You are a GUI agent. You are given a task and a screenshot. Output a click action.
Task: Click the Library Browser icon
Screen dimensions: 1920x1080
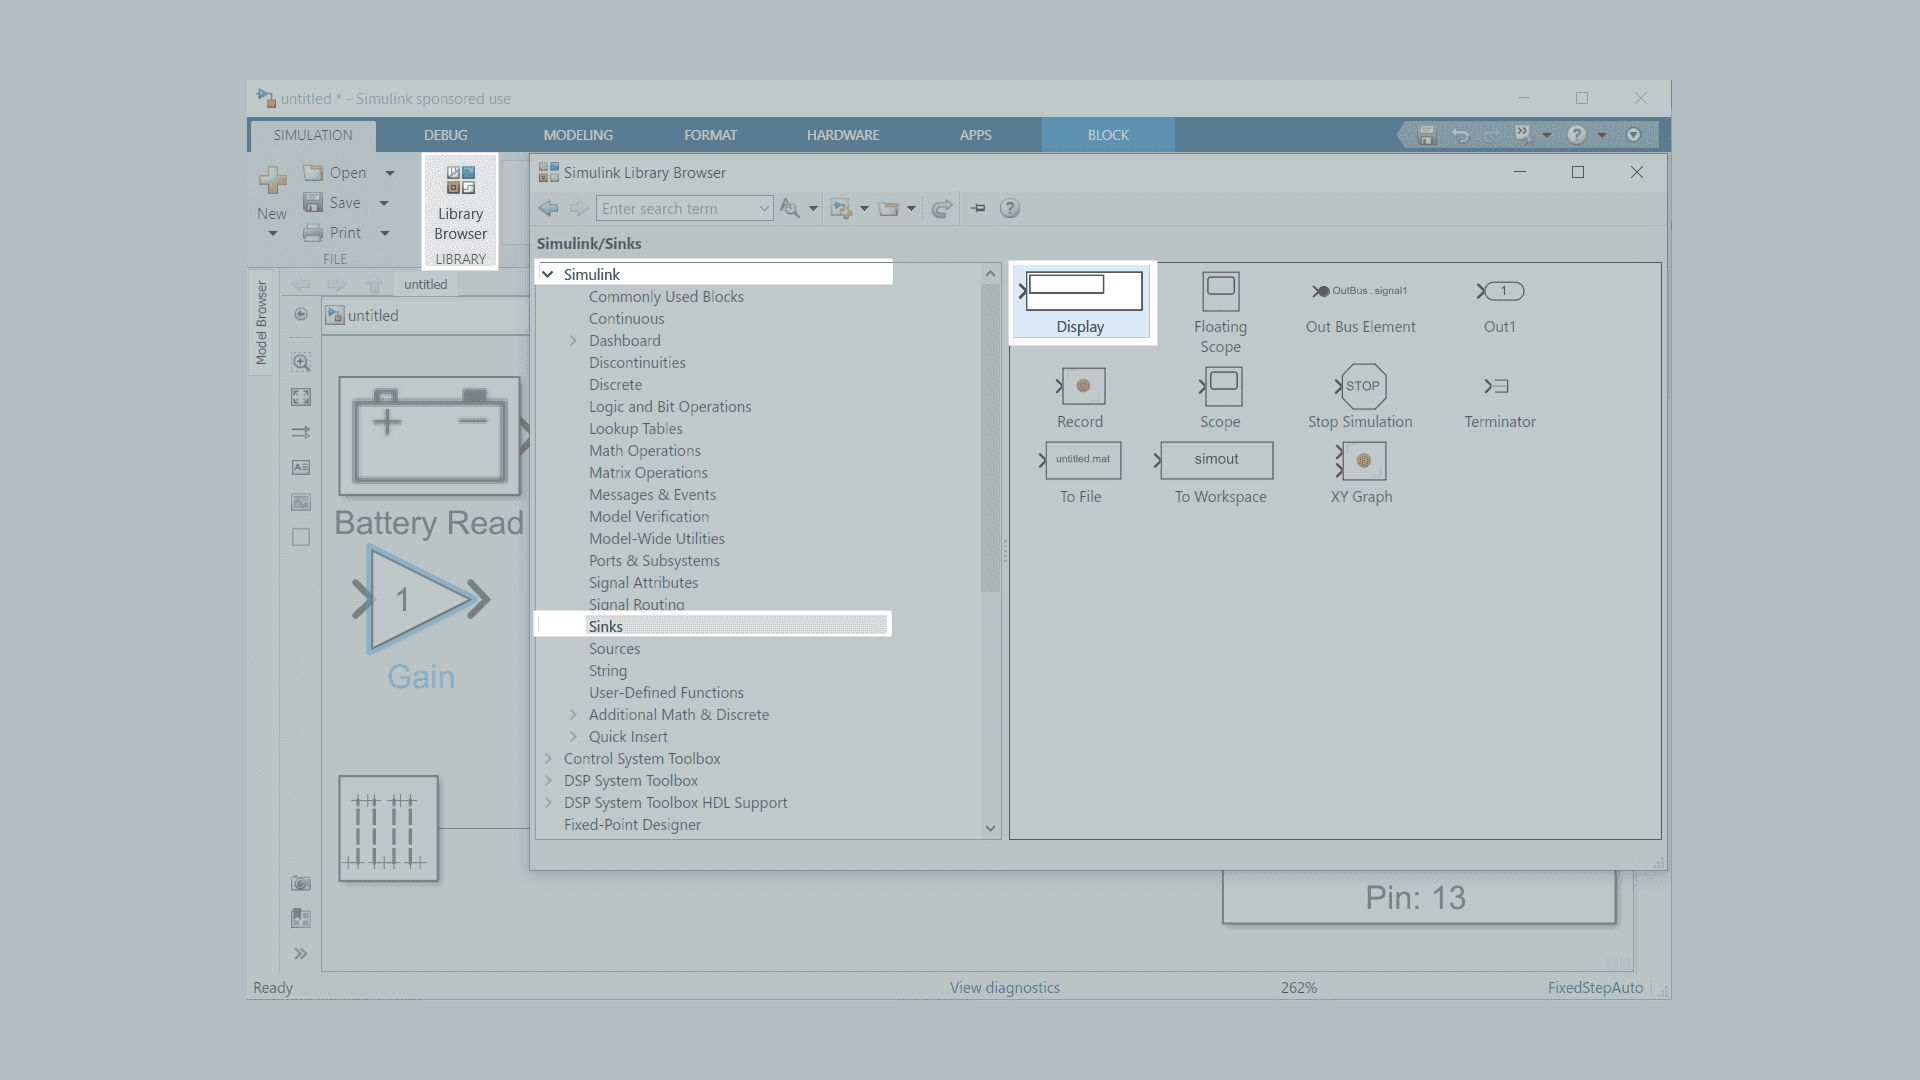point(460,182)
